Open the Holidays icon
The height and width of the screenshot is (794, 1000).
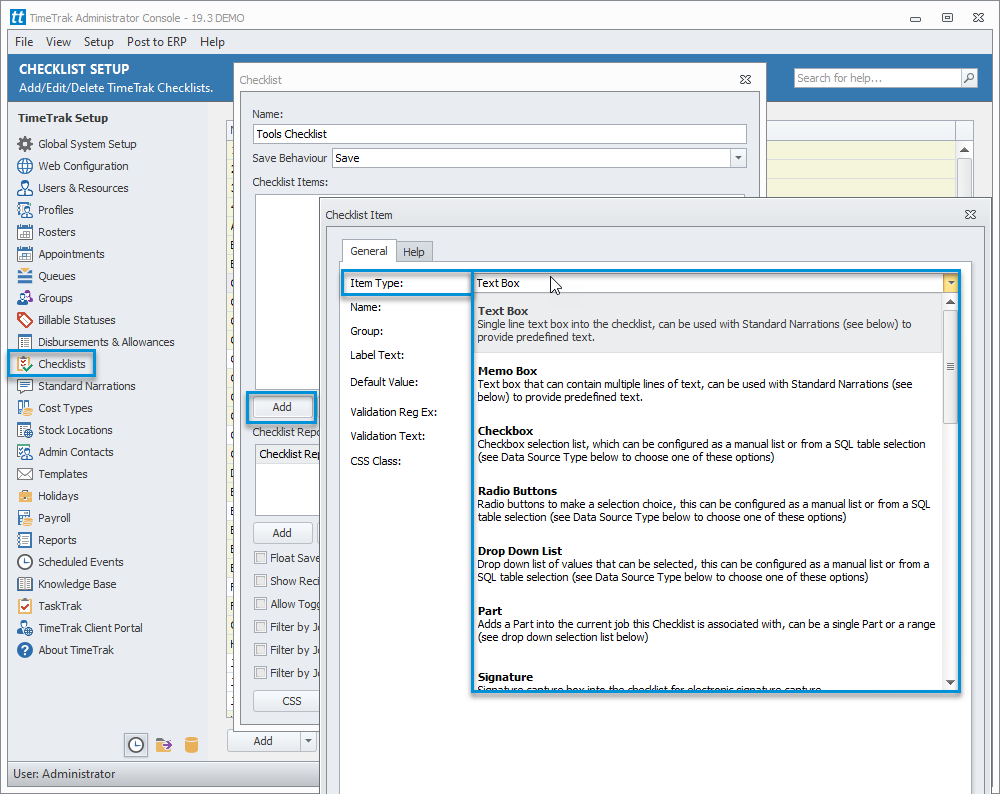[x=25, y=496]
